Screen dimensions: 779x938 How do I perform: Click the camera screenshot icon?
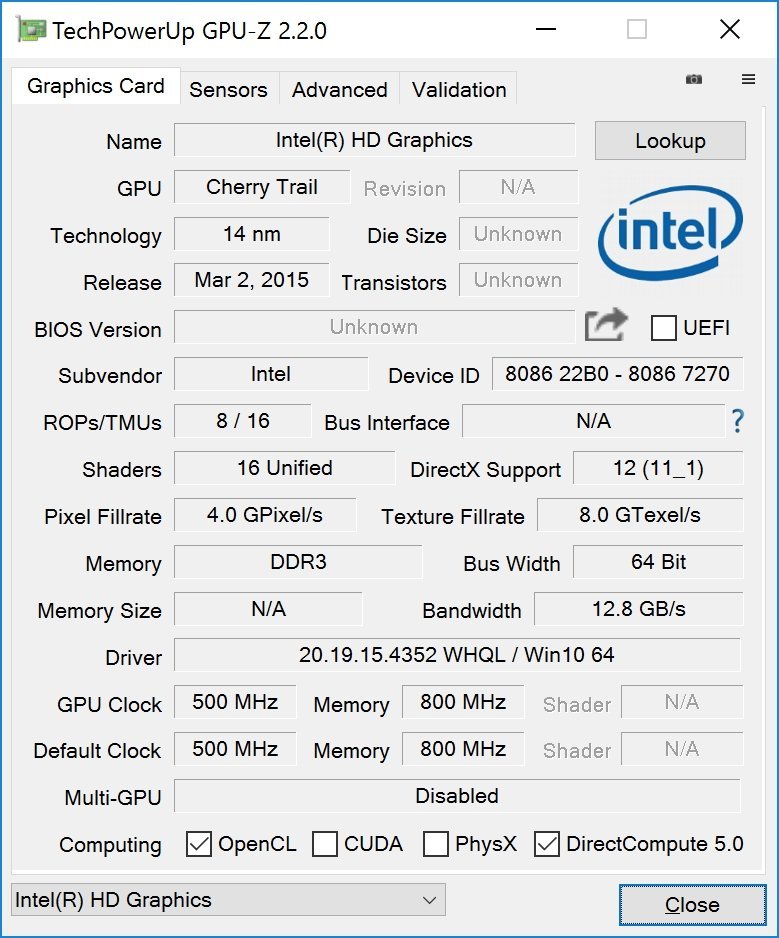(693, 80)
